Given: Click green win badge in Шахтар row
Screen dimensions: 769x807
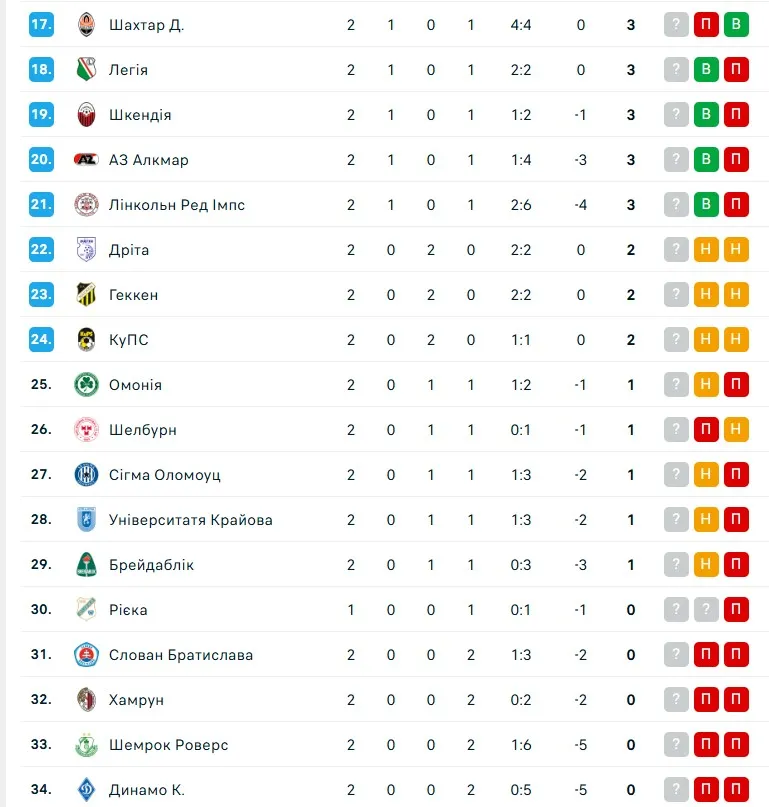Looking at the screenshot, I should coord(736,25).
